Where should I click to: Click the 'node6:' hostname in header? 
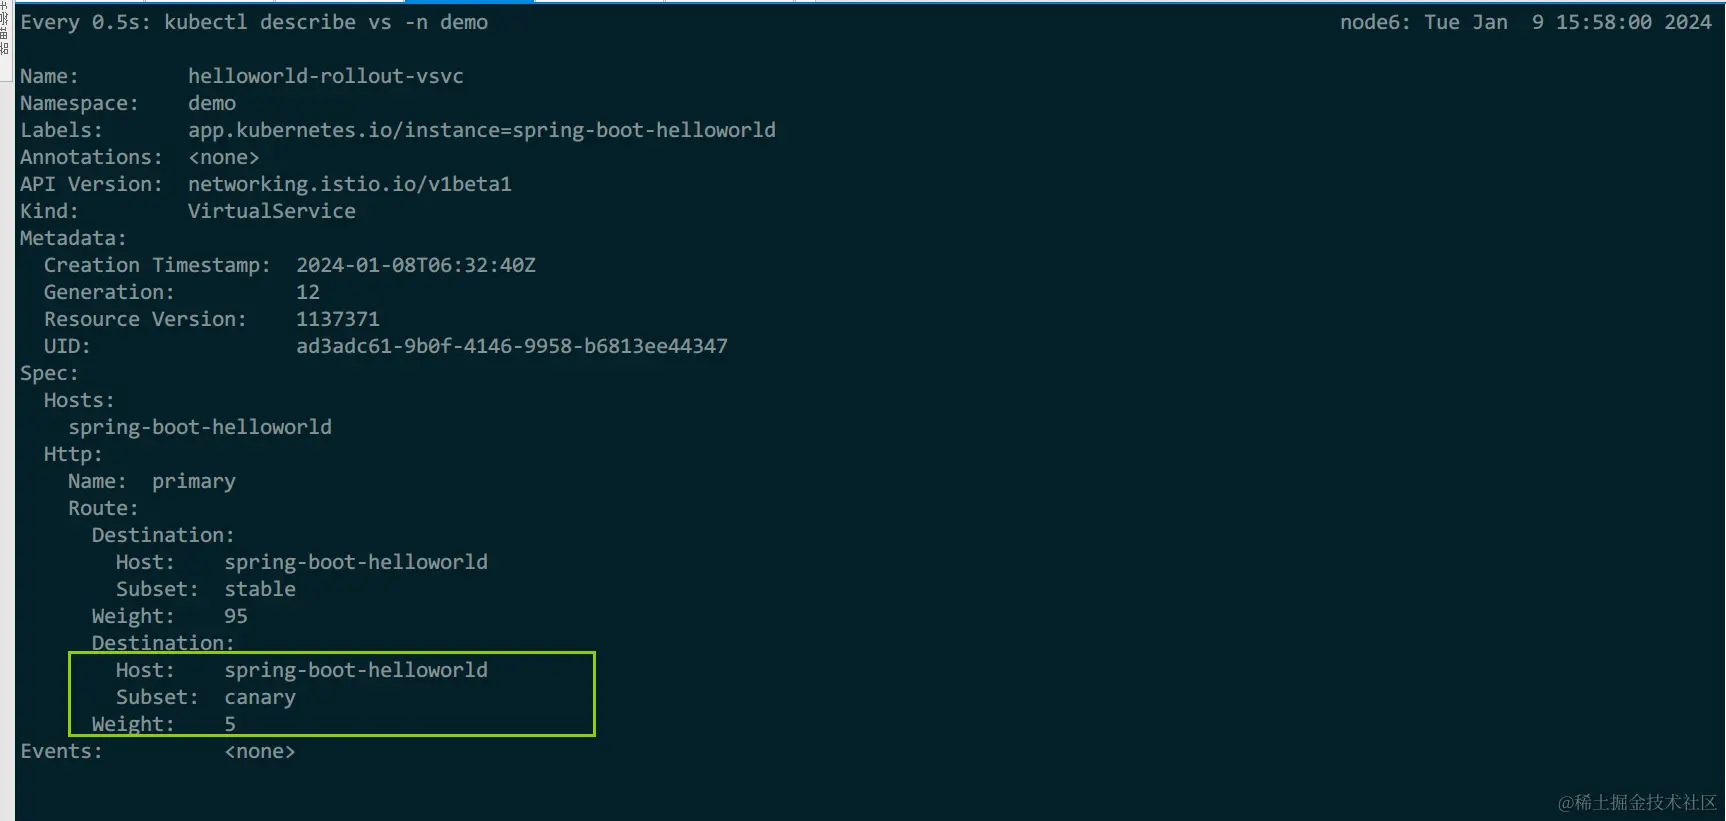coord(1375,22)
